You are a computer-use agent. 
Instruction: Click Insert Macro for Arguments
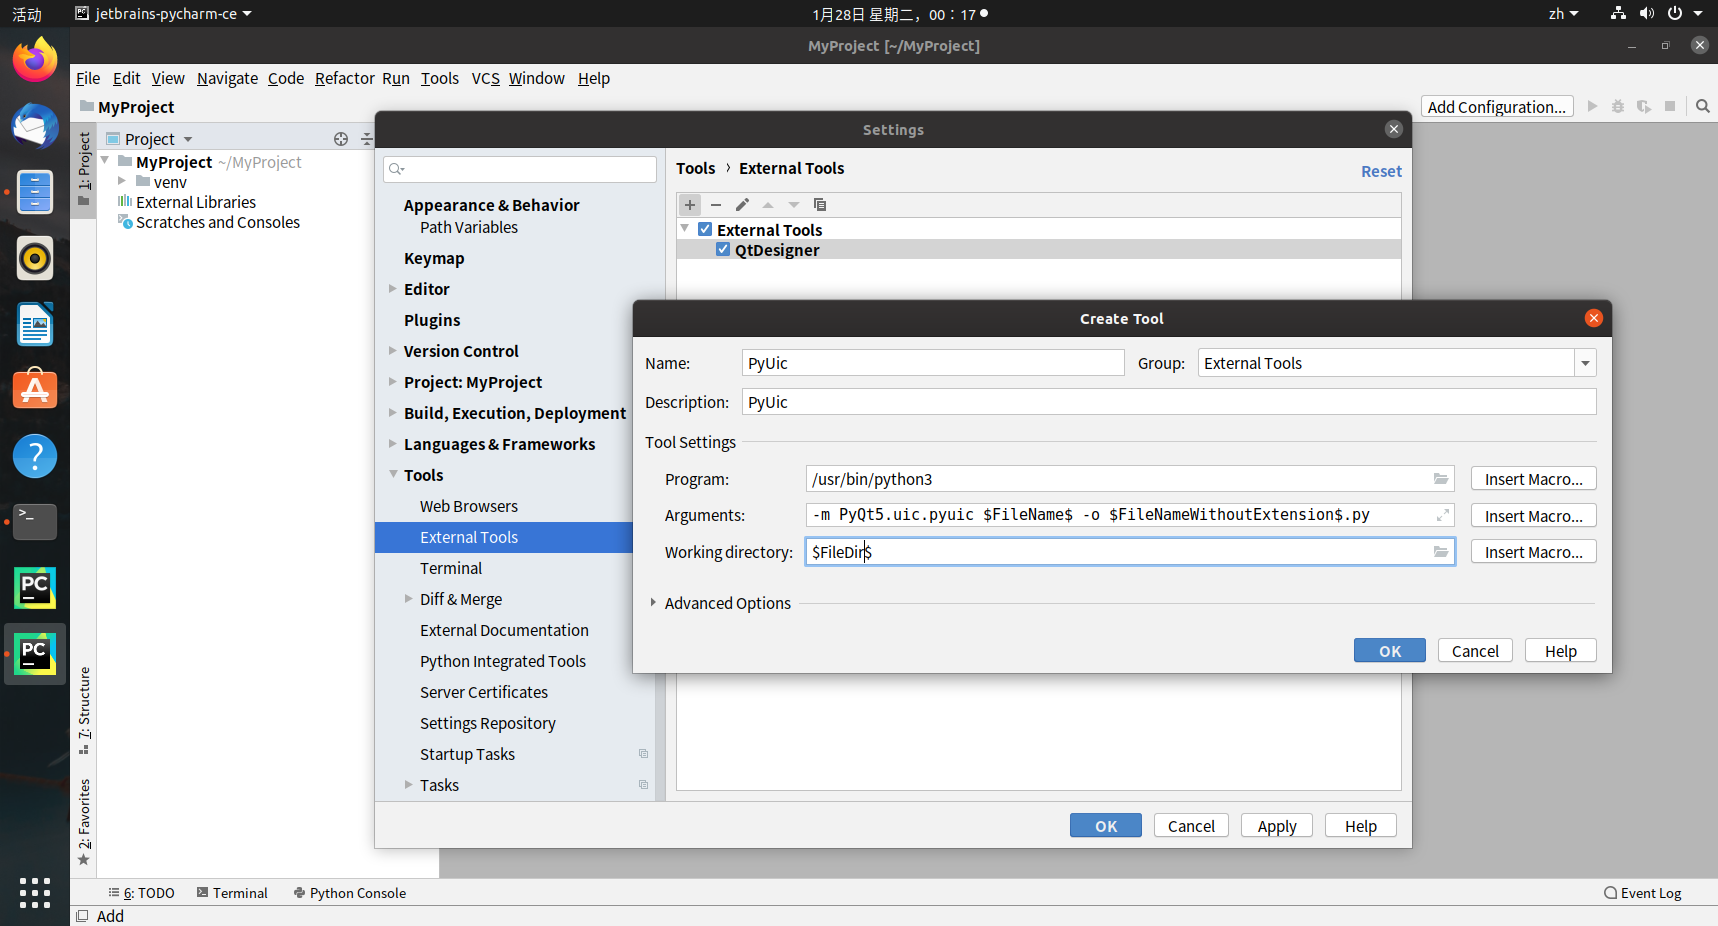[x=1533, y=516]
